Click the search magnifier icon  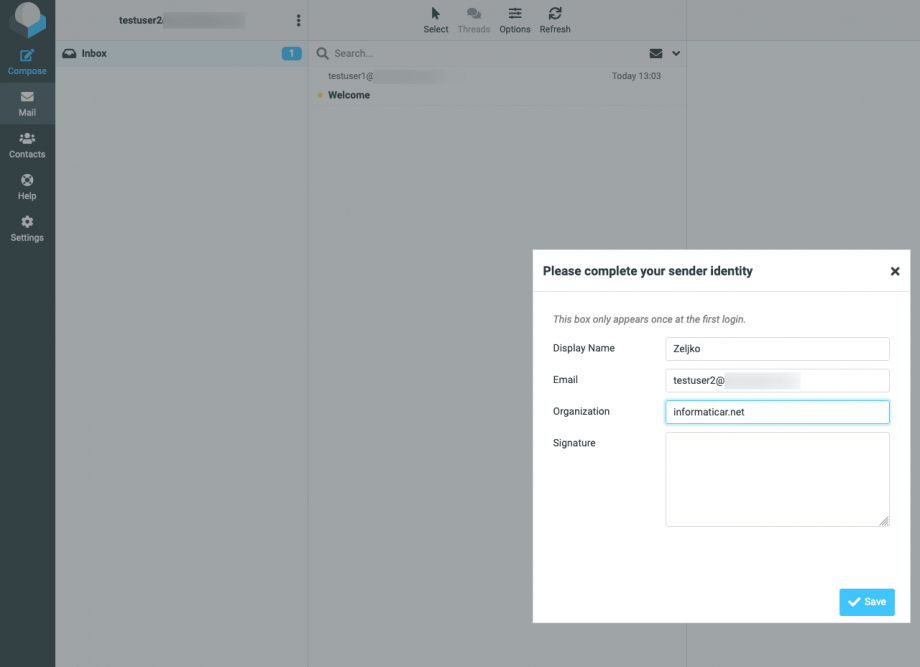(x=321, y=53)
